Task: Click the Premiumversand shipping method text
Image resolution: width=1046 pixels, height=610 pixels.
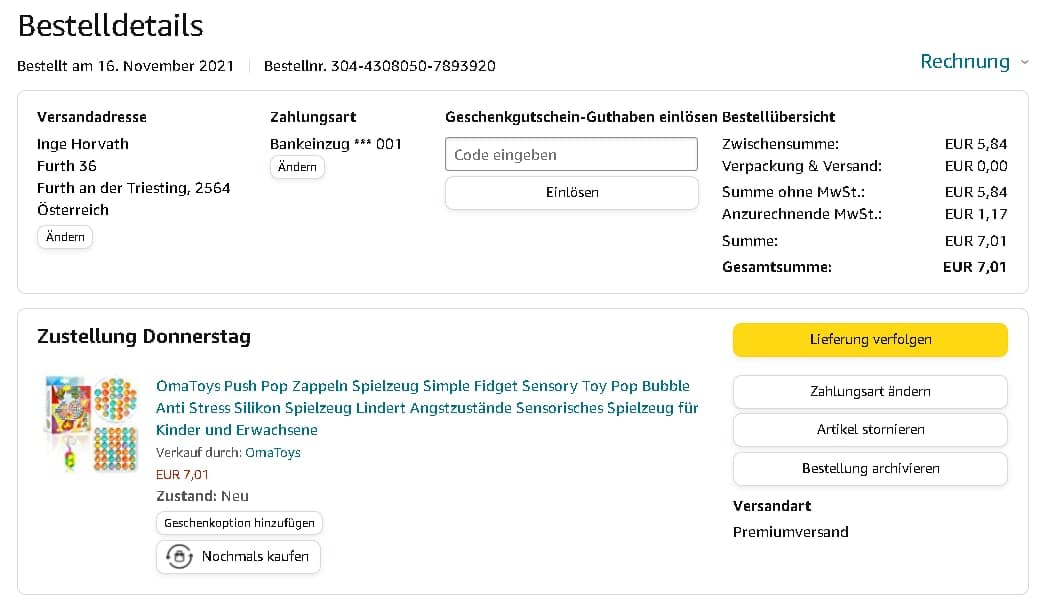Action: 790,532
